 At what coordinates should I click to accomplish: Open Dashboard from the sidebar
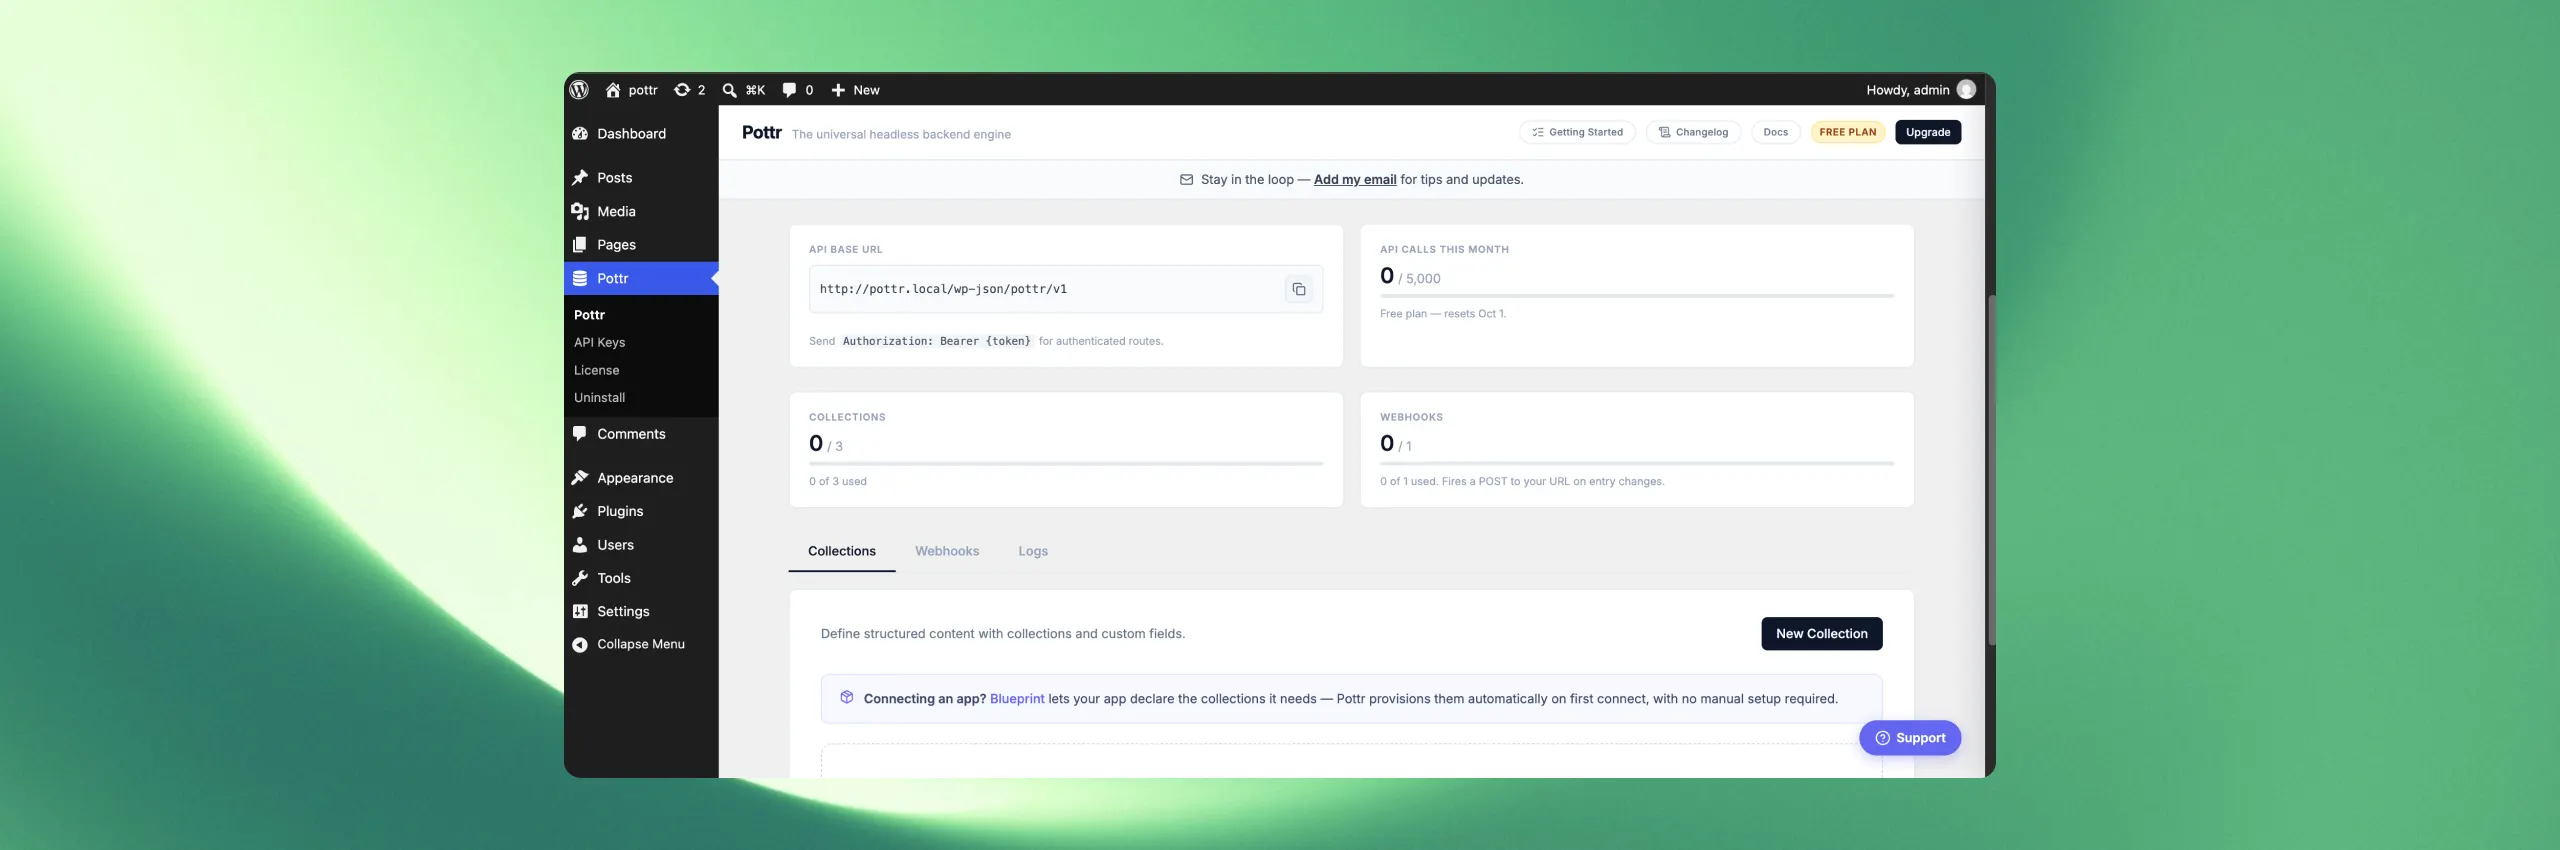click(641, 134)
